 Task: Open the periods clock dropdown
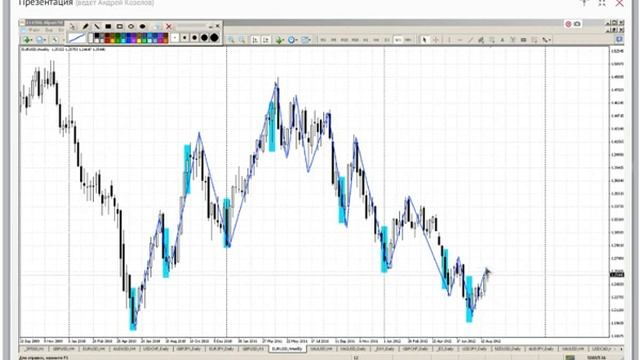[292, 40]
